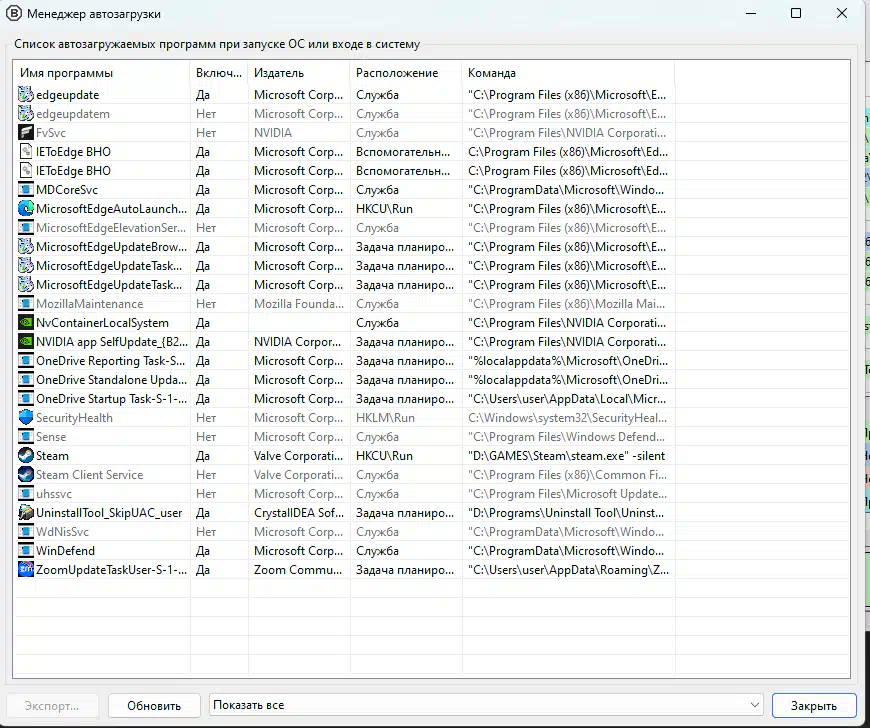
Task: Click the Sense row icon
Action: pos(26,437)
